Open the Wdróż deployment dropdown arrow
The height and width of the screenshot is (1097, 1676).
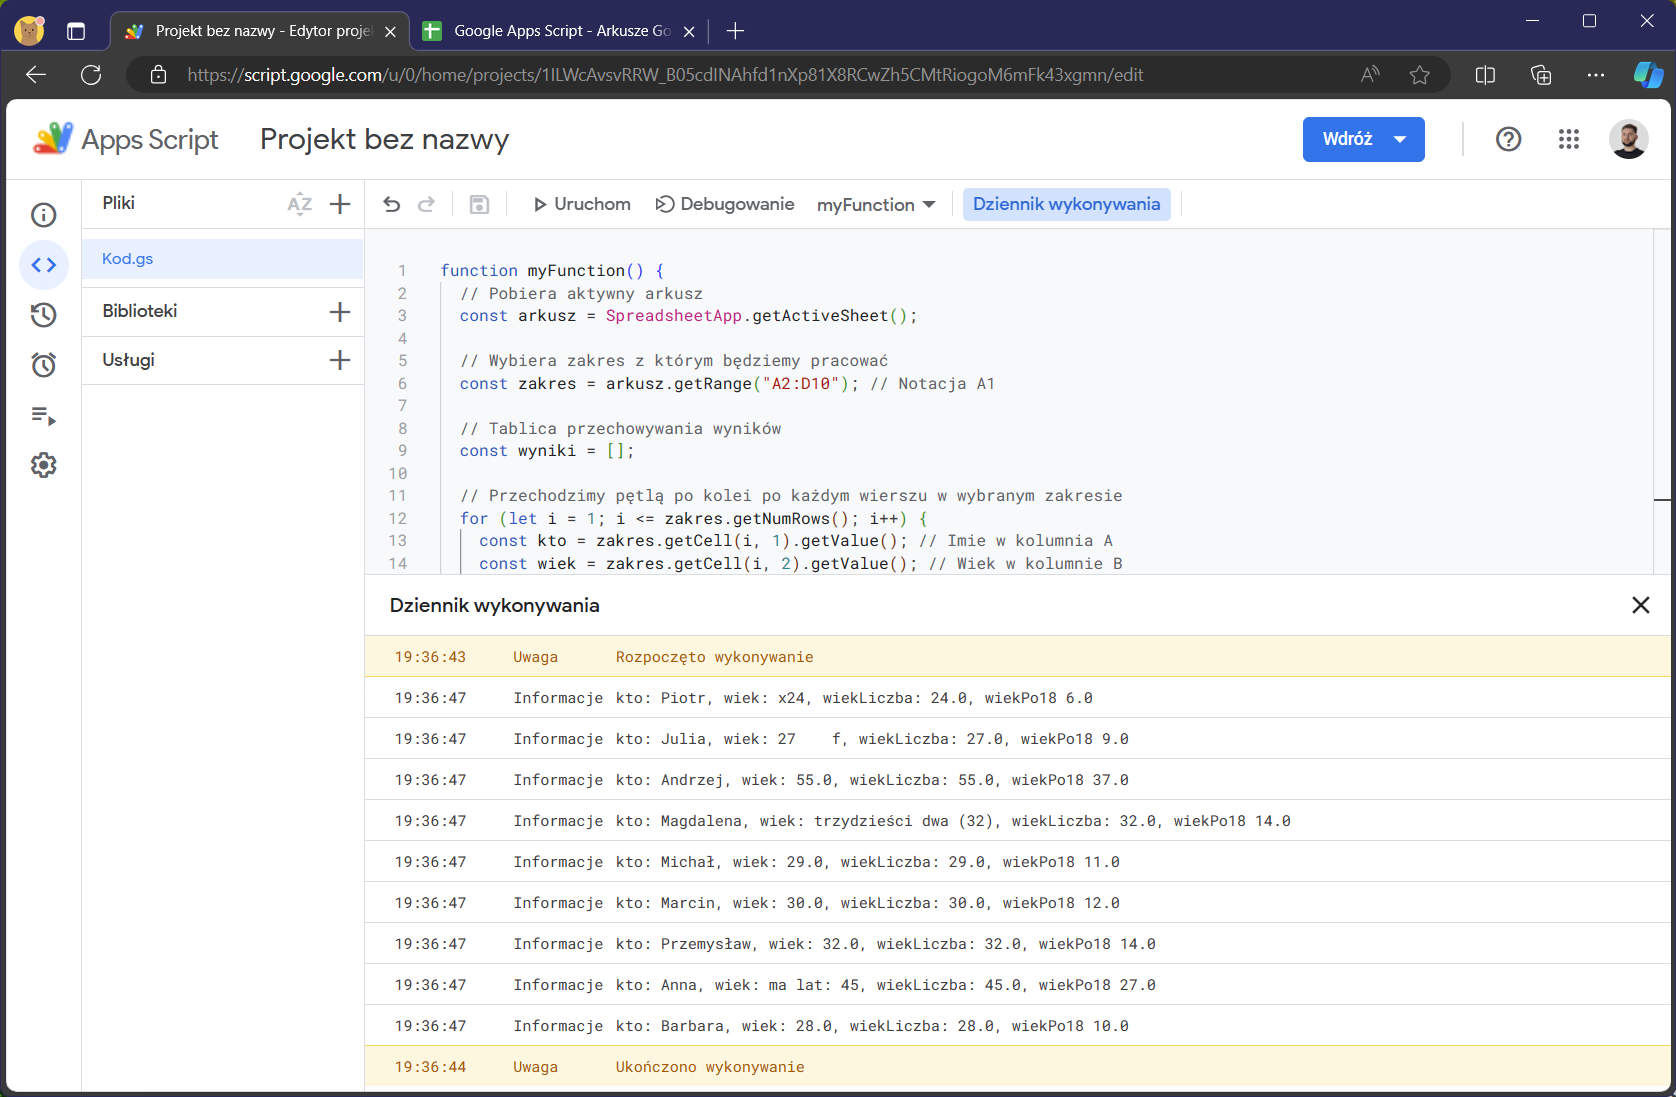pyautogui.click(x=1400, y=139)
